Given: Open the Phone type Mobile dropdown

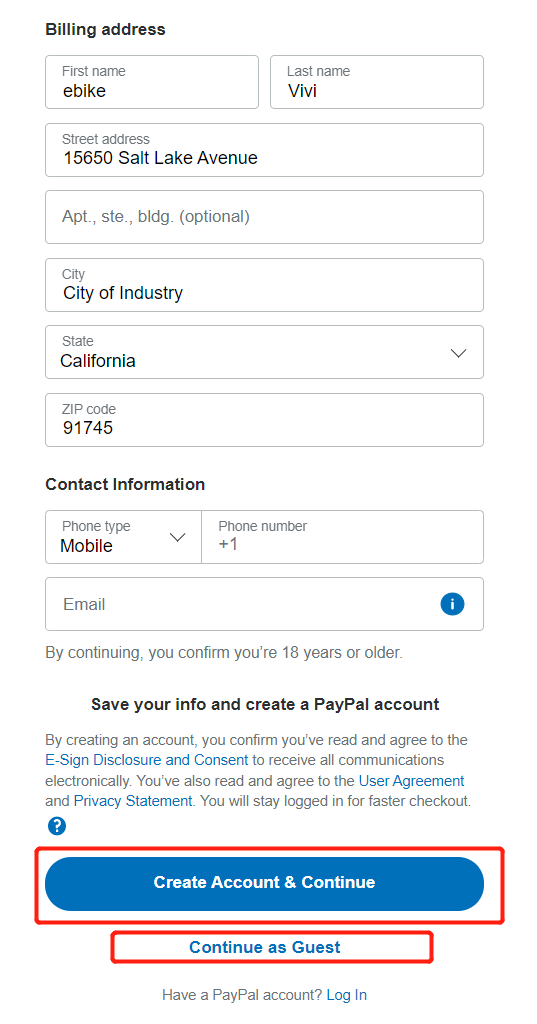Looking at the screenshot, I should coord(123,537).
